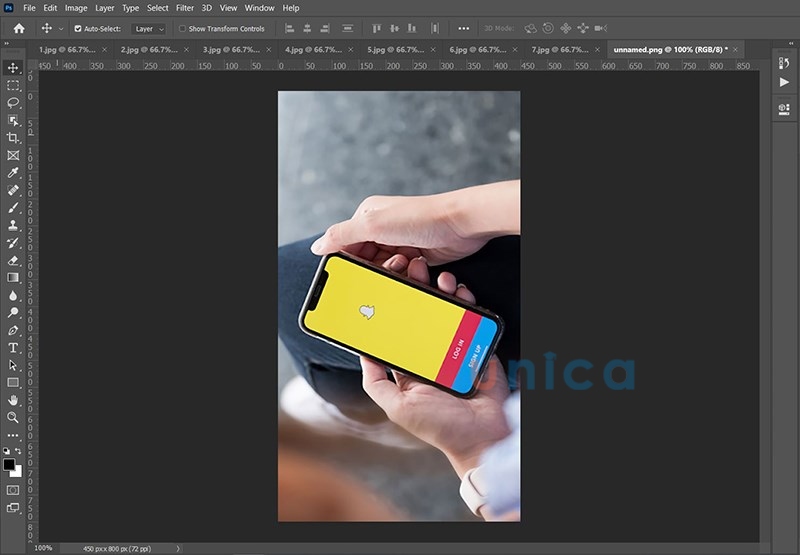Click the three-dots more options button
The height and width of the screenshot is (555, 800).
[463, 29]
